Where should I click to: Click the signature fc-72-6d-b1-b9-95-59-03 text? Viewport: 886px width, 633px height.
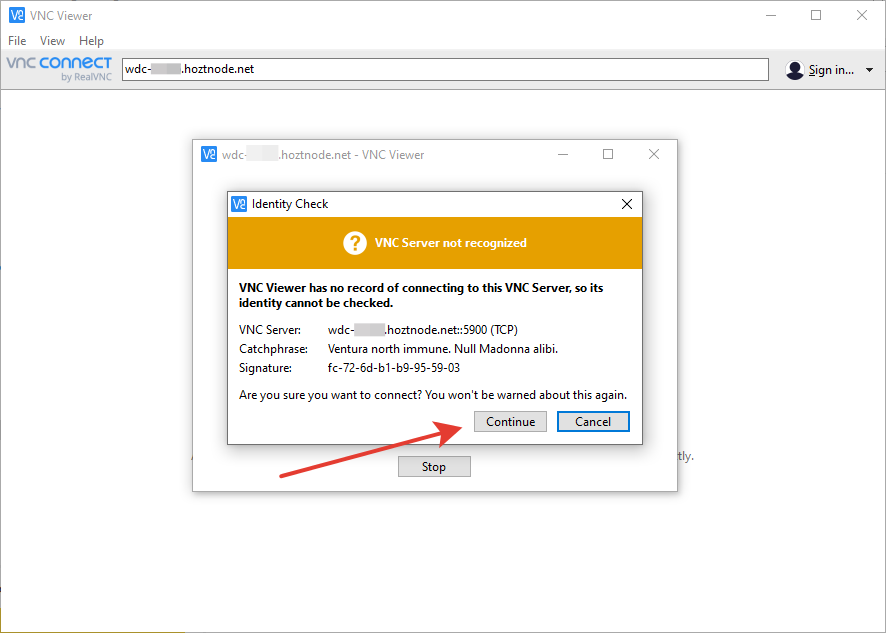click(394, 368)
